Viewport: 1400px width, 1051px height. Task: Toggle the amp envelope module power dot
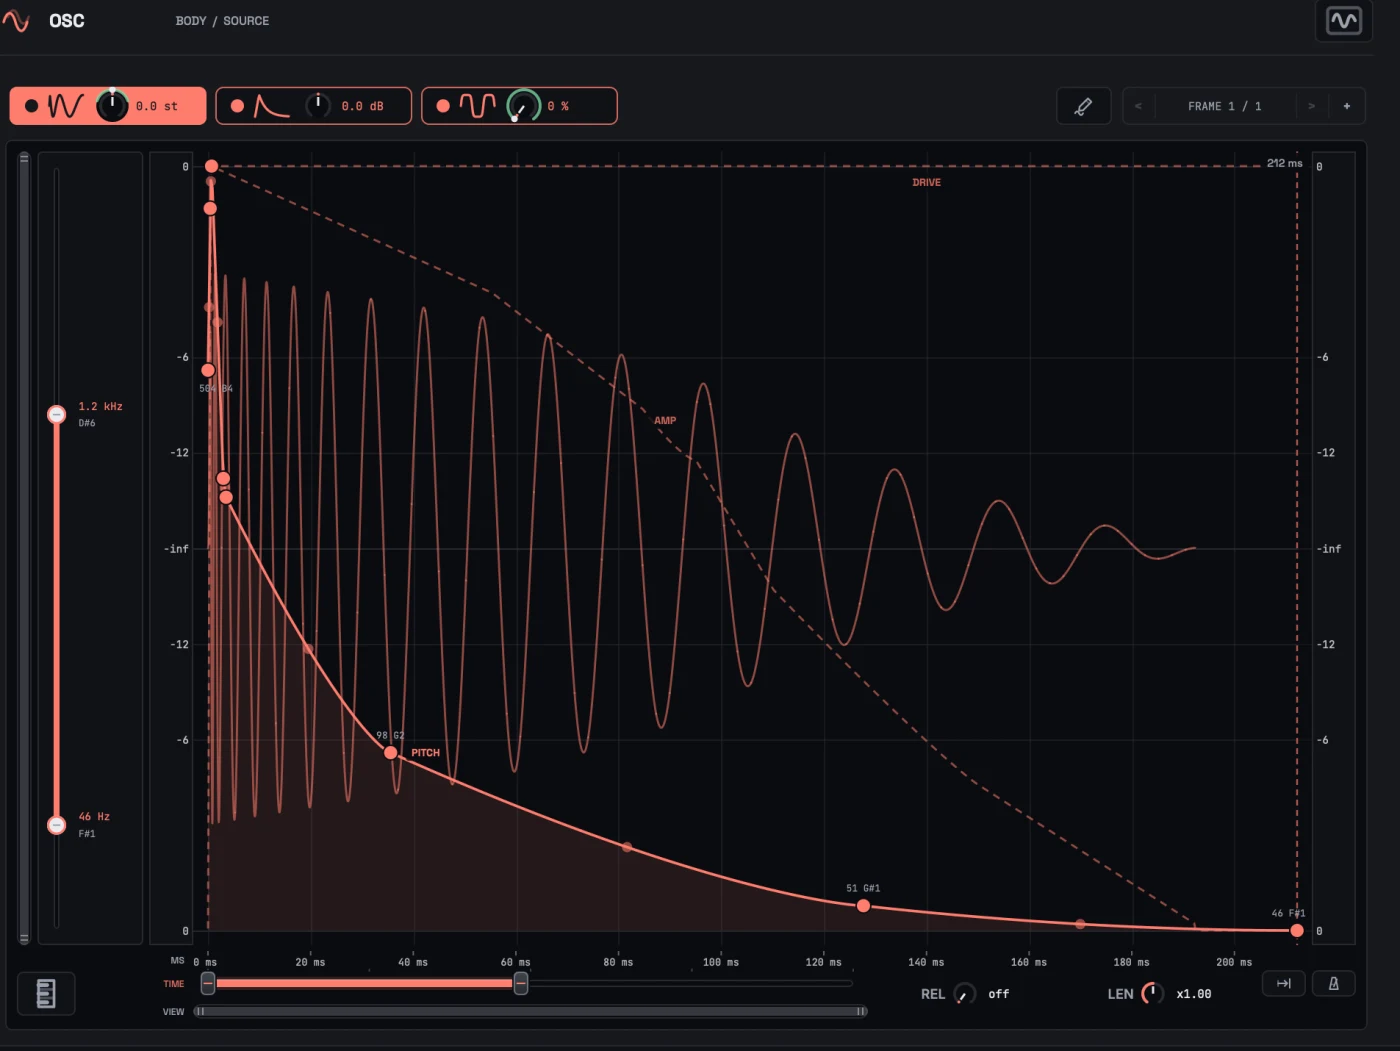tap(237, 106)
